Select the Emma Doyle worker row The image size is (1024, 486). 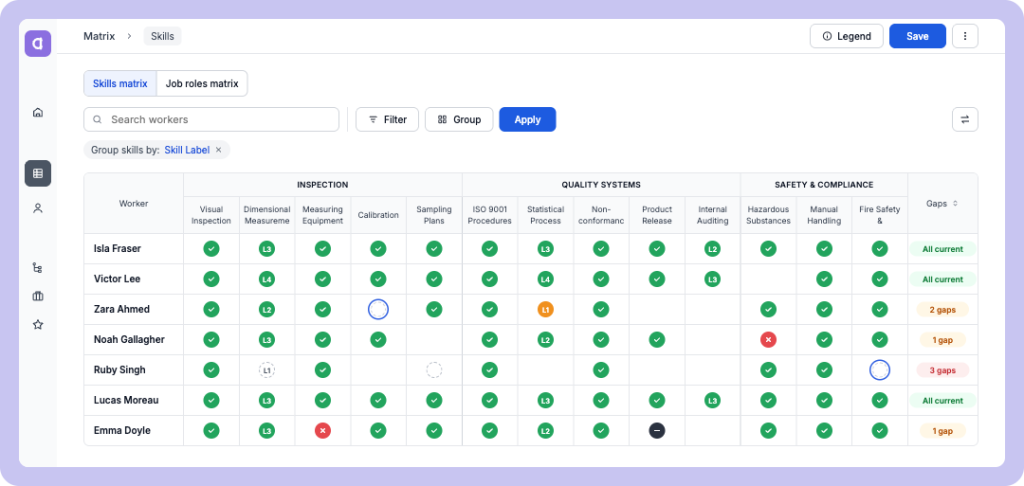click(x=531, y=430)
